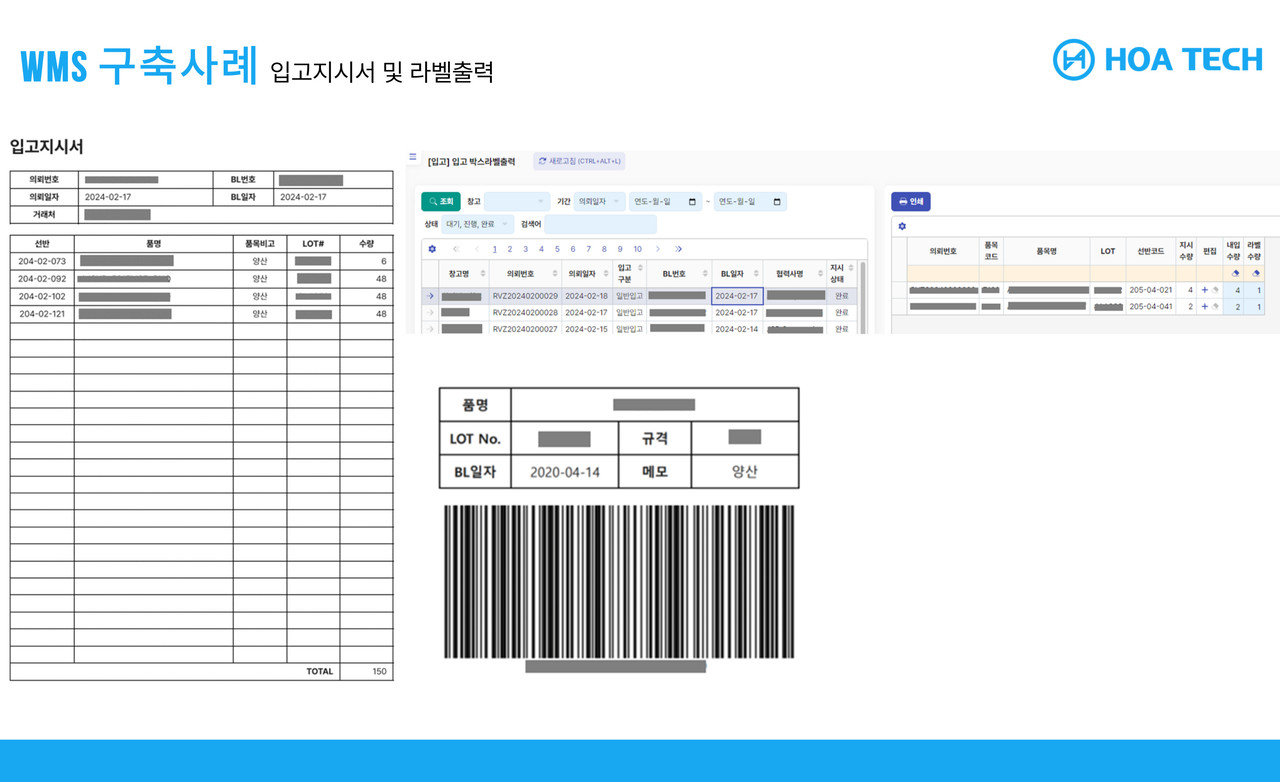Jump to last page with double-right arrow

coord(679,249)
